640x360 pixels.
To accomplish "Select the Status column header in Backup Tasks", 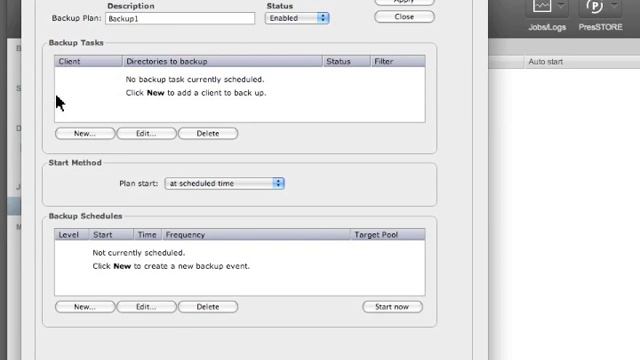I will 347,61.
